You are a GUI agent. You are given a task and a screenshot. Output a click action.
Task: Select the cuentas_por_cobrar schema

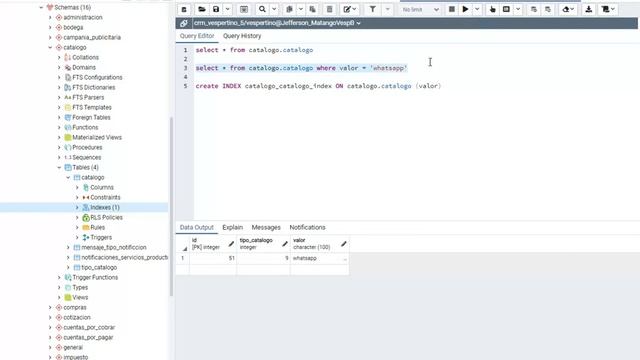[89, 327]
